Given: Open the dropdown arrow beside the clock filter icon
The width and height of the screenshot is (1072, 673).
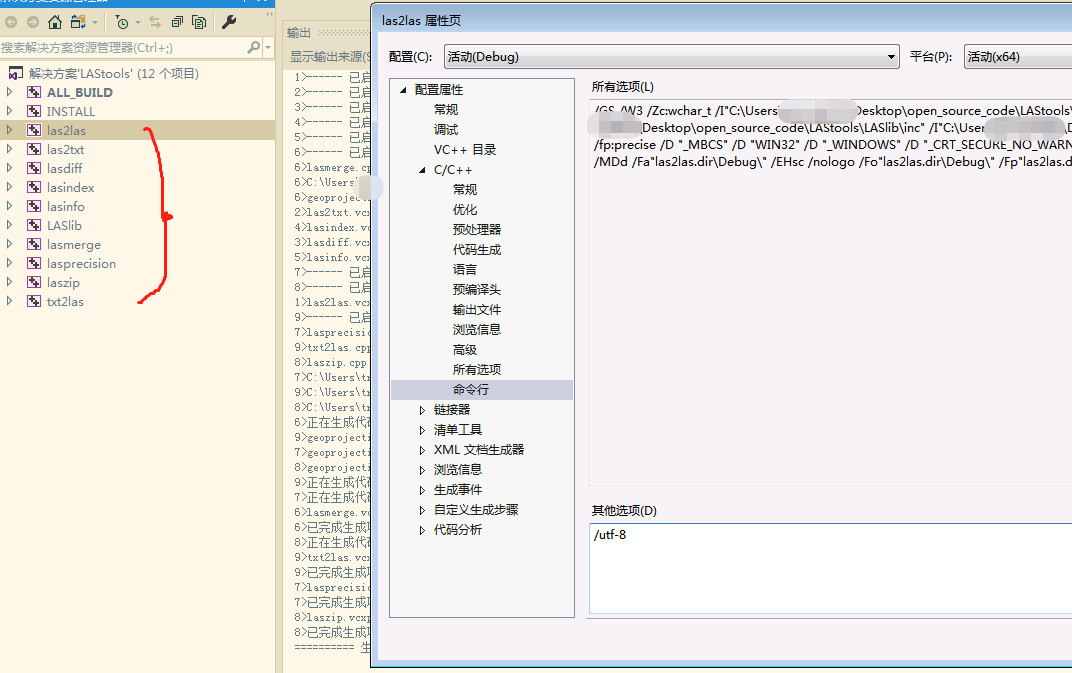Looking at the screenshot, I should coord(137,23).
